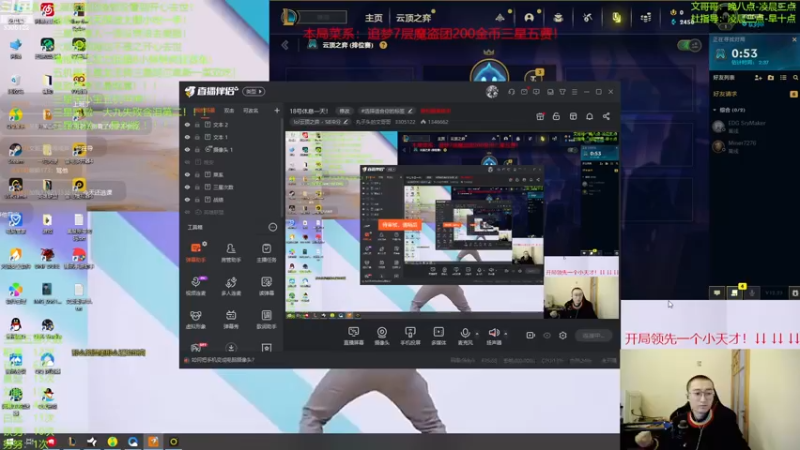Add a new scene with plus
Image resolution: width=800 pixels, height=450 pixels.
click(x=277, y=110)
